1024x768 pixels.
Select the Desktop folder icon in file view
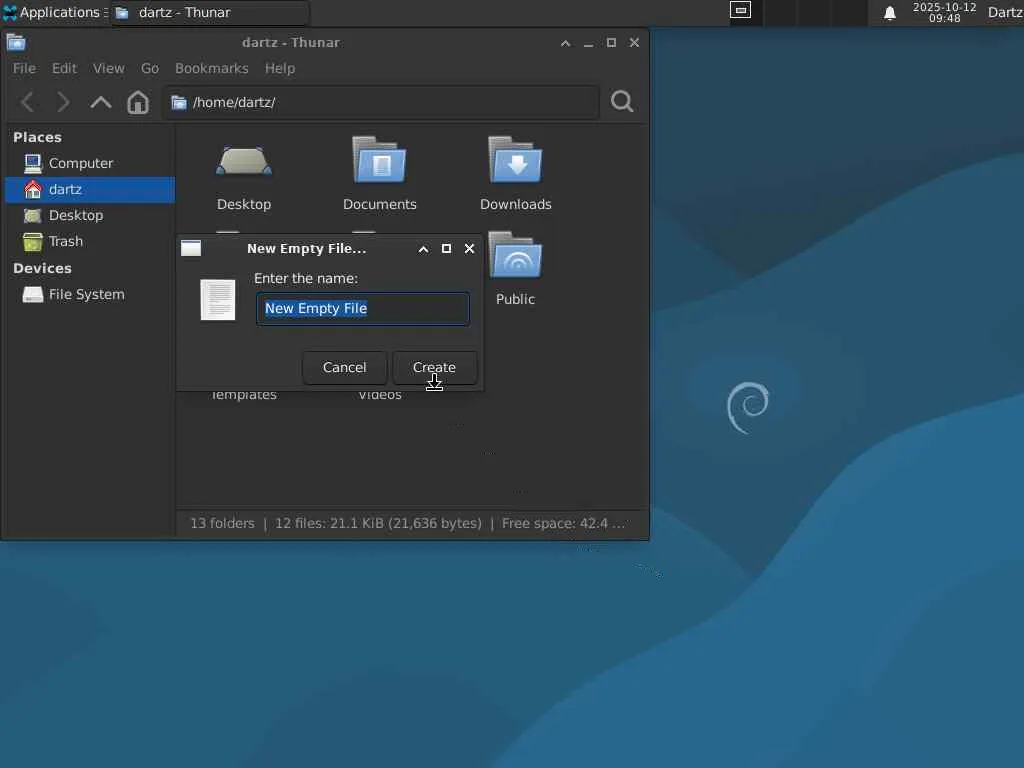[x=244, y=161]
